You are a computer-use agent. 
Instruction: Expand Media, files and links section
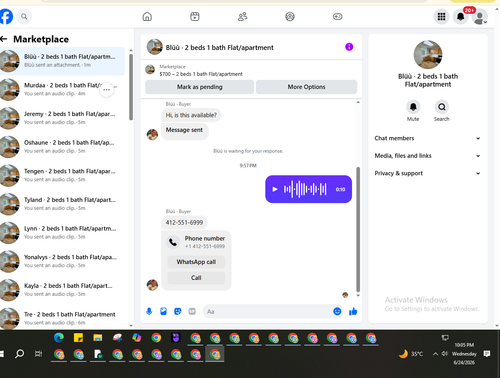pyautogui.click(x=428, y=156)
